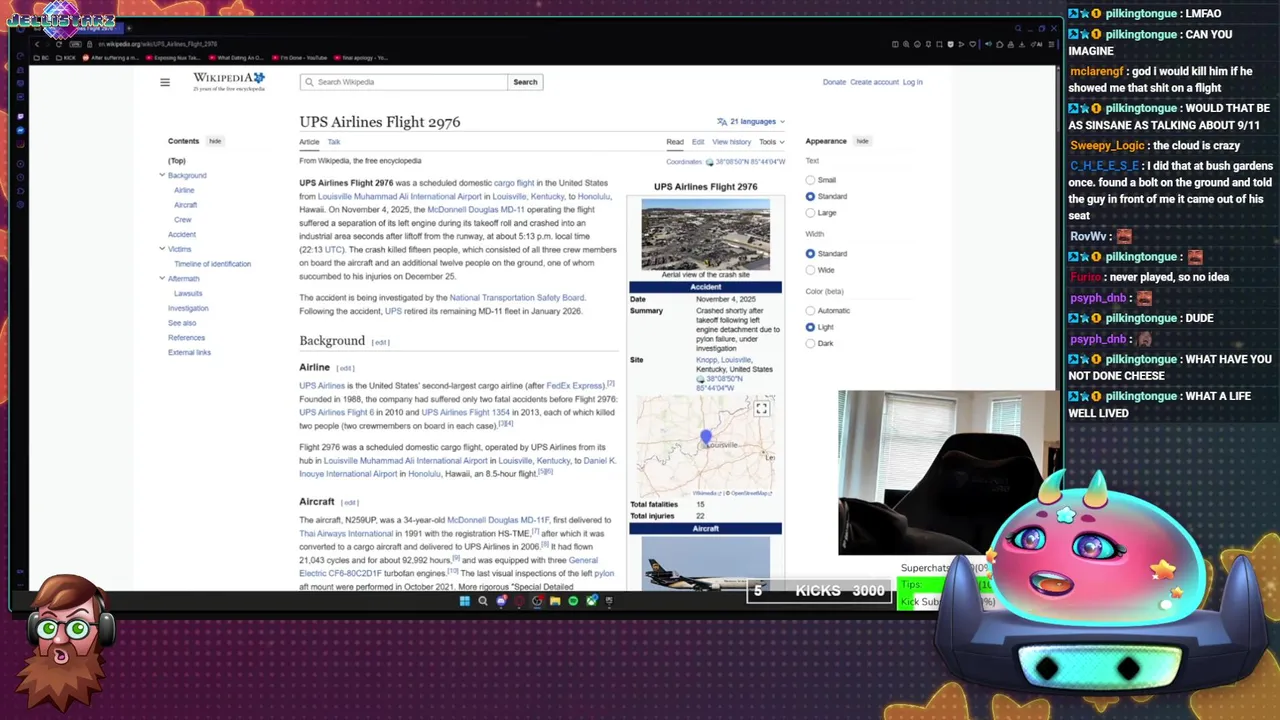This screenshot has width=1280, height=720.
Task: Select Wide width option
Action: pos(810,270)
